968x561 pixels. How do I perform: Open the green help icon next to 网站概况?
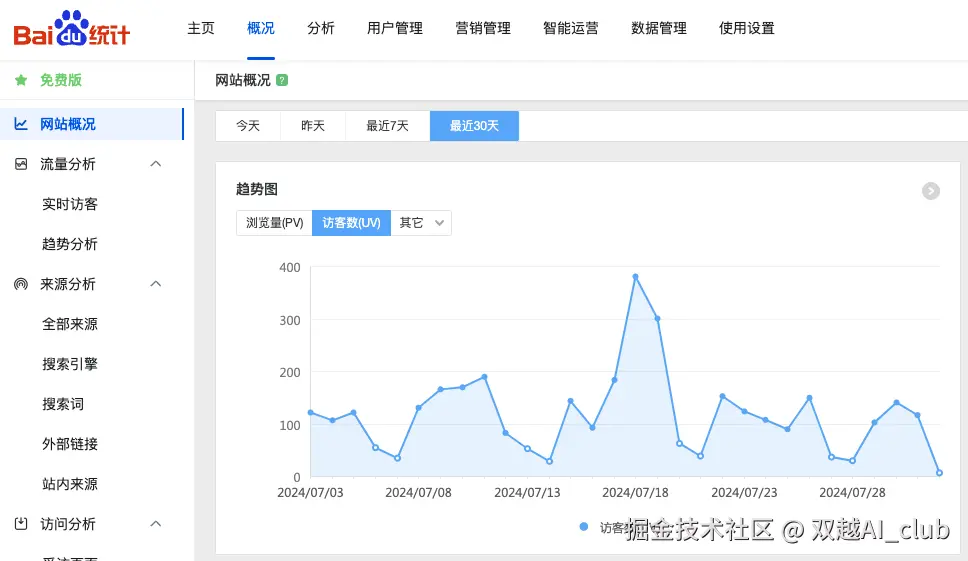[282, 80]
